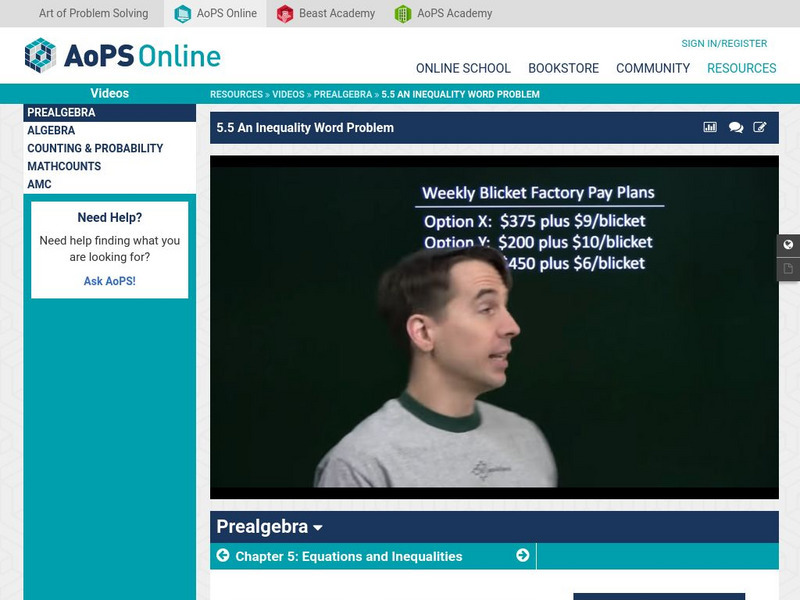Switch to the AoPS Online tab
Viewport: 800px width, 600px height.
[215, 13]
